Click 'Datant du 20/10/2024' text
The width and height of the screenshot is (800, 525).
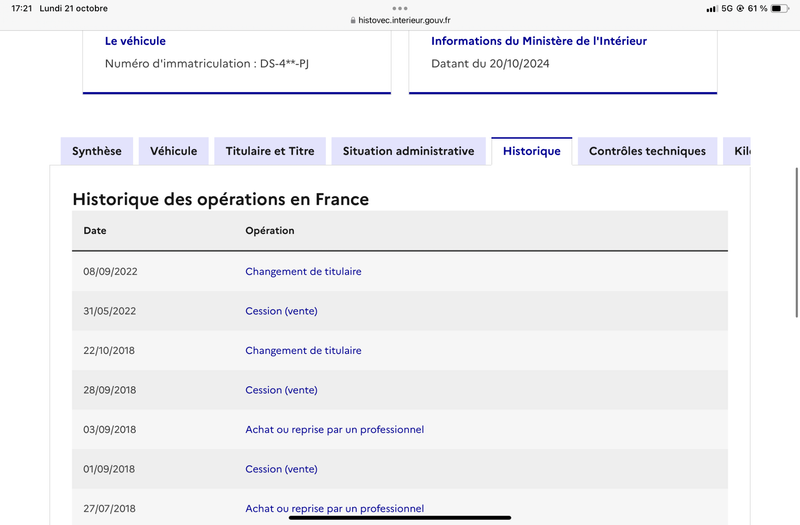coord(490,64)
